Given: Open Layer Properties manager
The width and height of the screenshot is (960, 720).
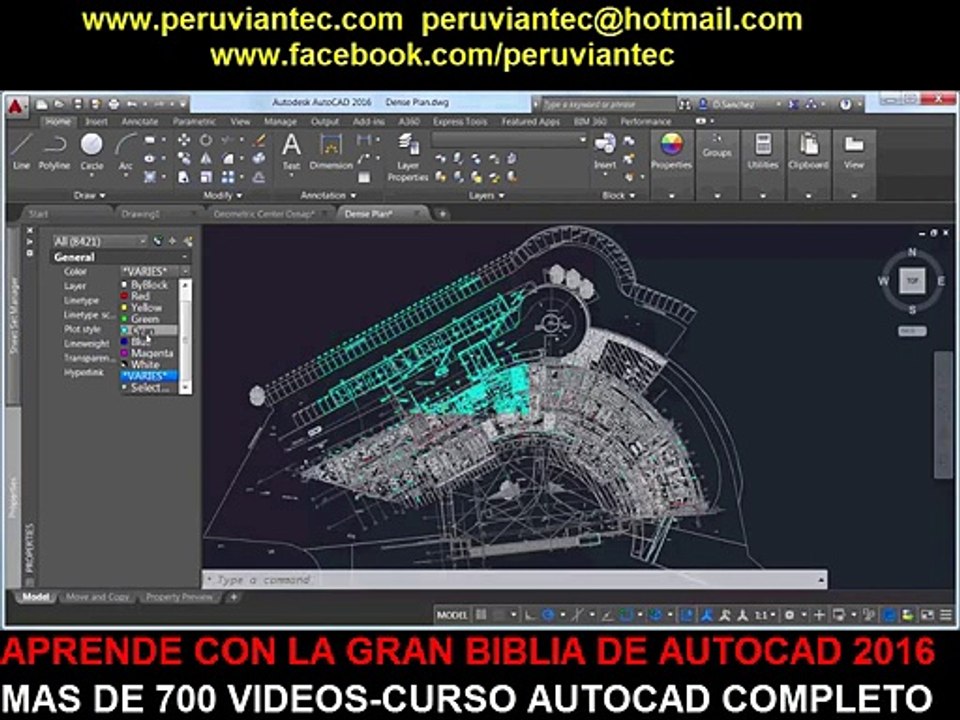Looking at the screenshot, I should pos(408,157).
